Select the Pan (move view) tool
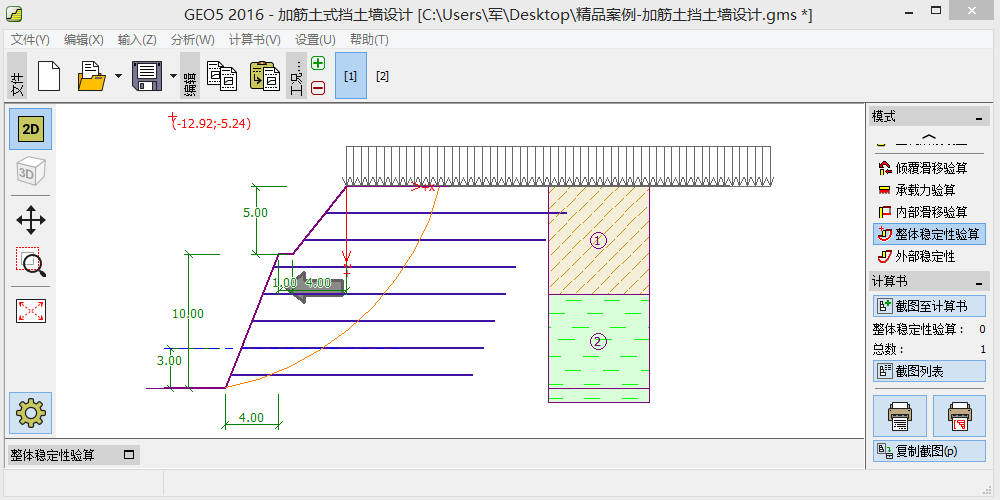The image size is (1000, 500). [31, 220]
